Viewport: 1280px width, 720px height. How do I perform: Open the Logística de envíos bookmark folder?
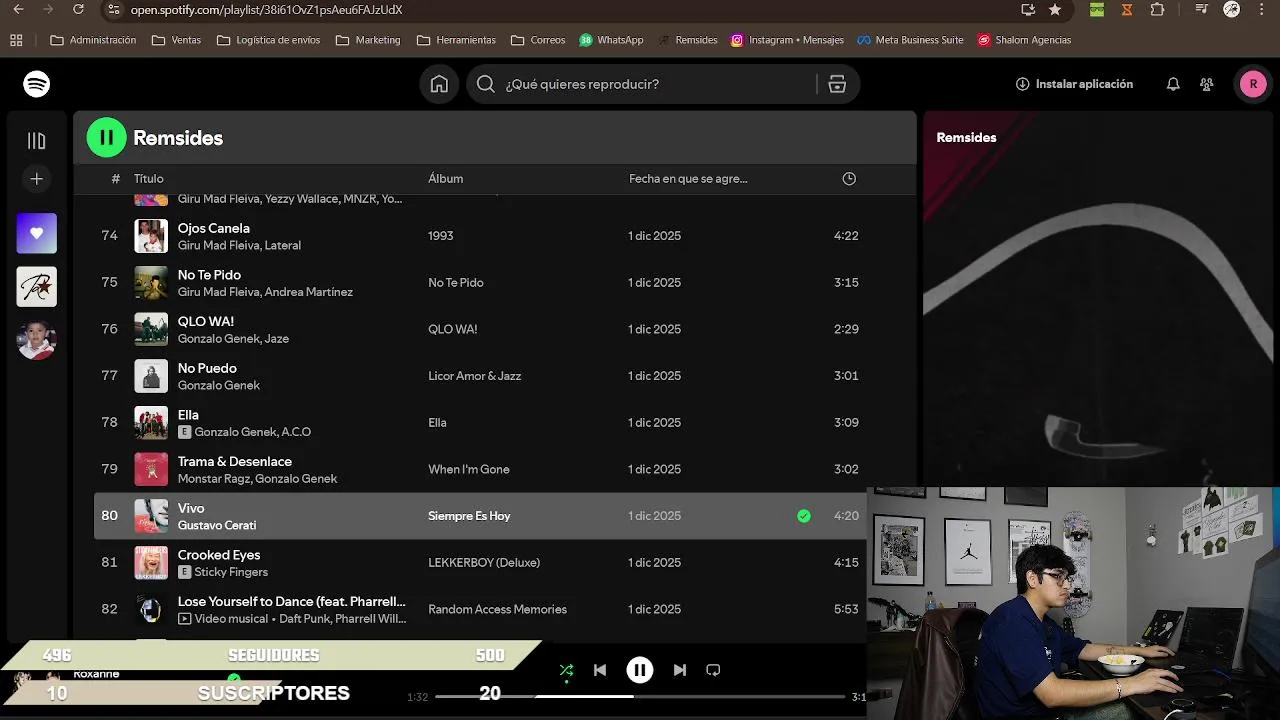[268, 40]
